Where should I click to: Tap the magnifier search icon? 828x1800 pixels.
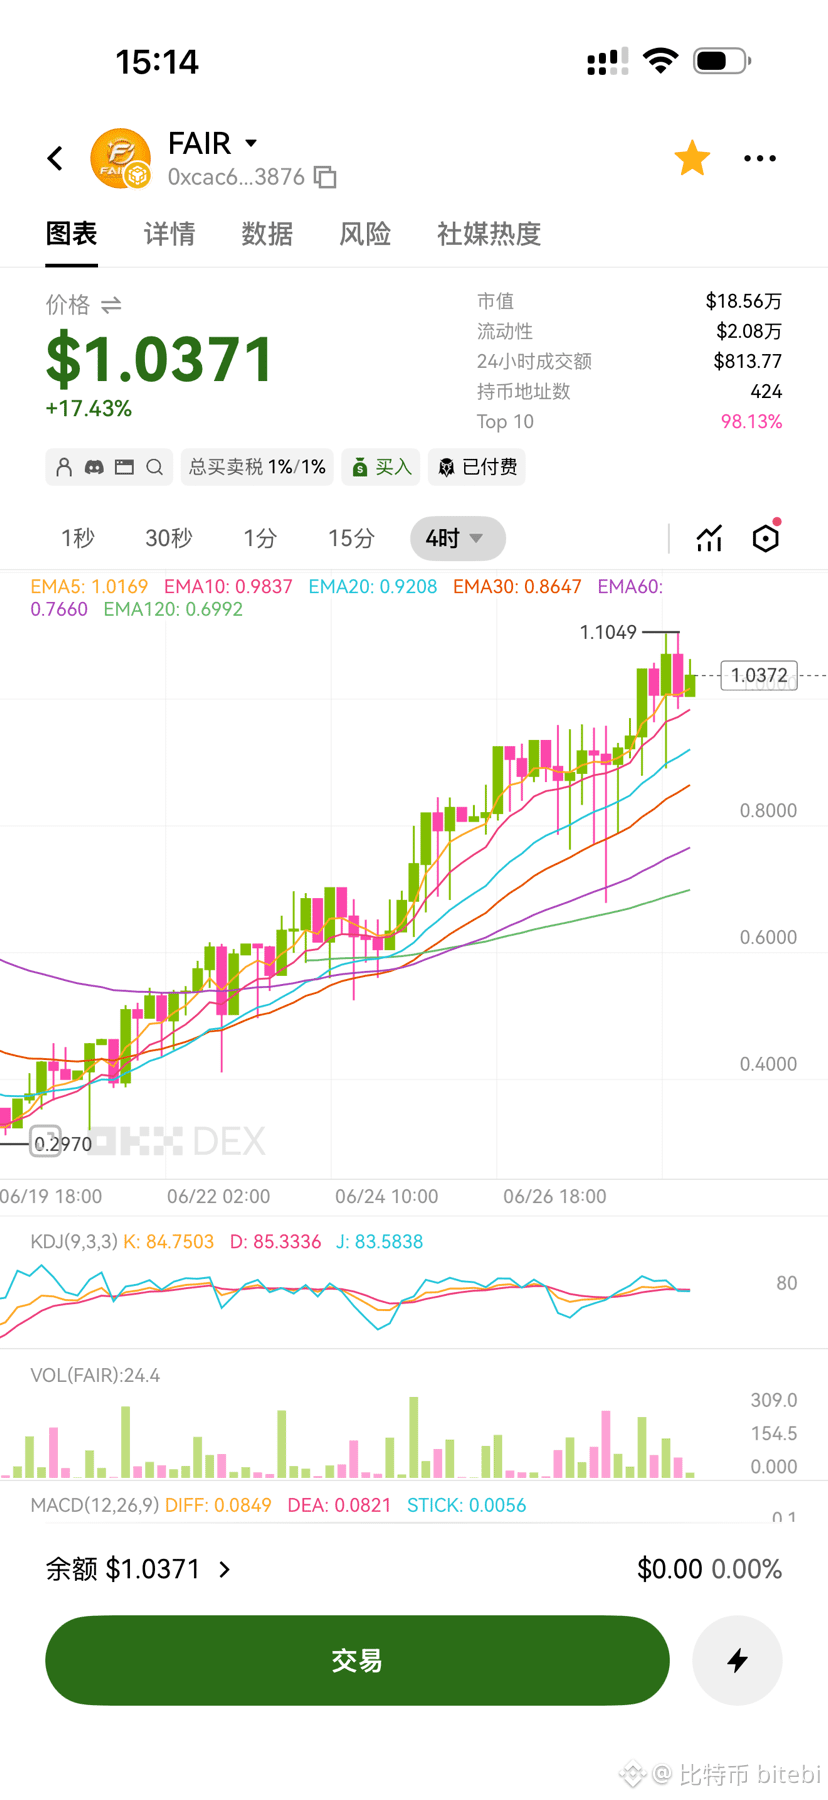[154, 467]
